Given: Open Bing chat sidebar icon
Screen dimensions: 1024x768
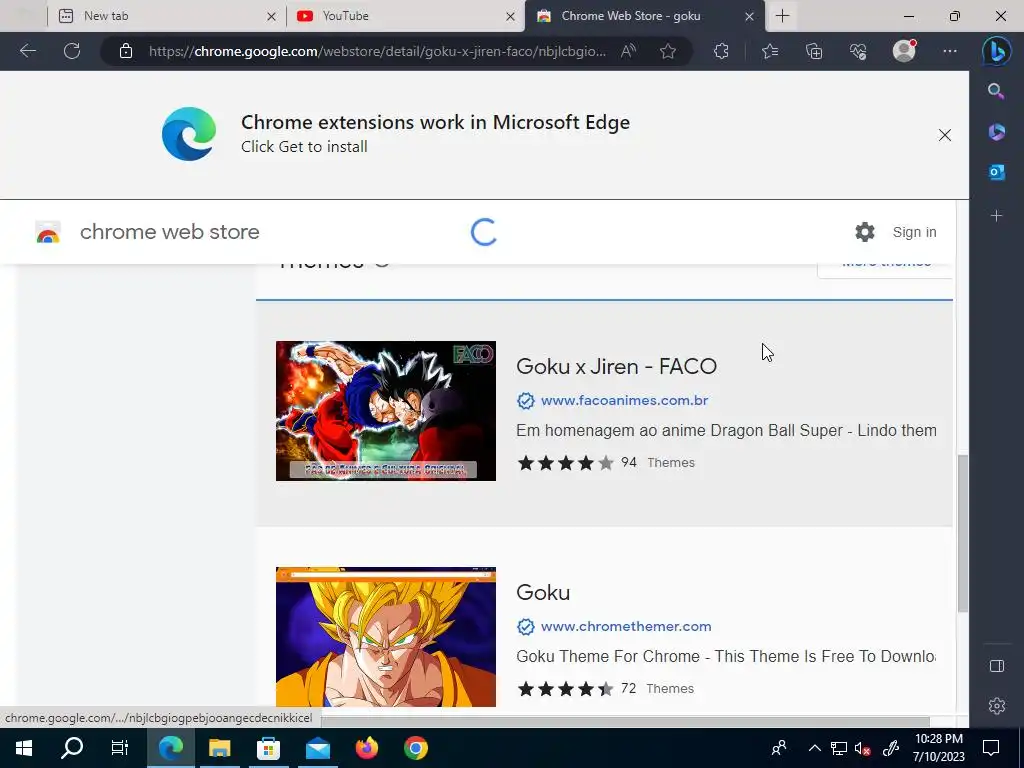Looking at the screenshot, I should (996, 52).
